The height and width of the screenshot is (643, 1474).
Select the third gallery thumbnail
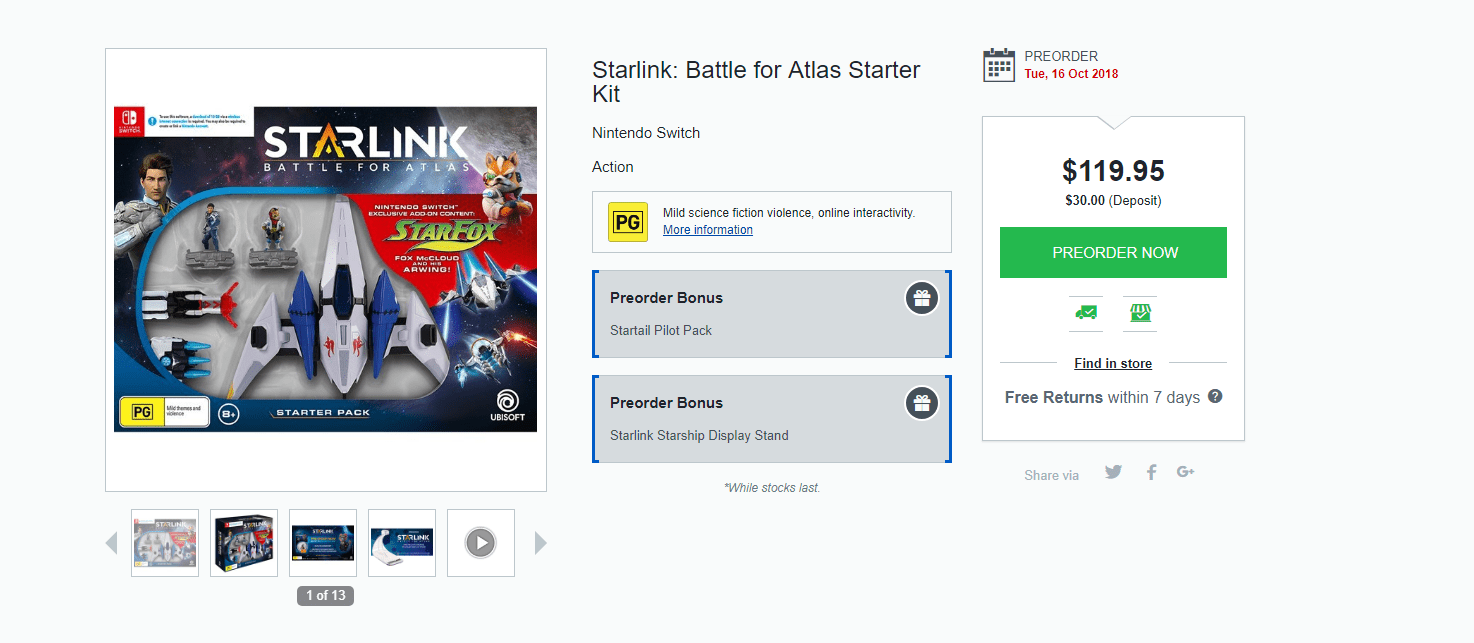[323, 543]
